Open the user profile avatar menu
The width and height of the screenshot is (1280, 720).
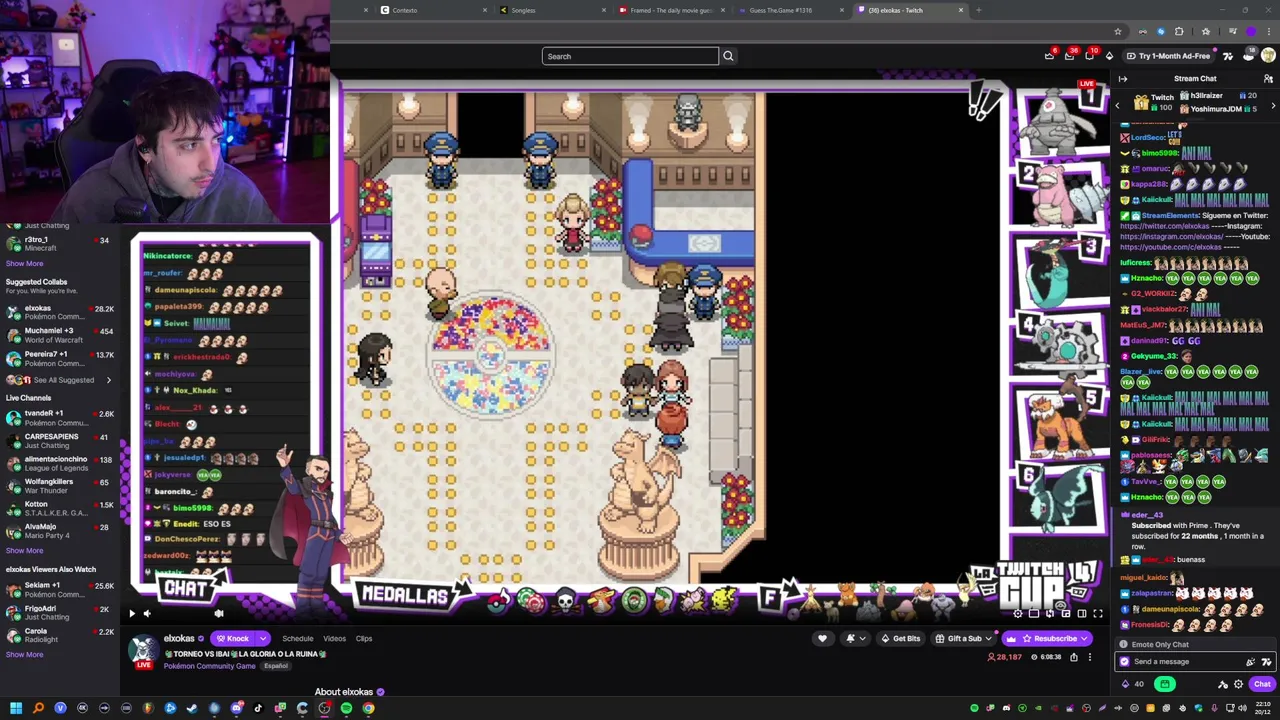(1268, 56)
